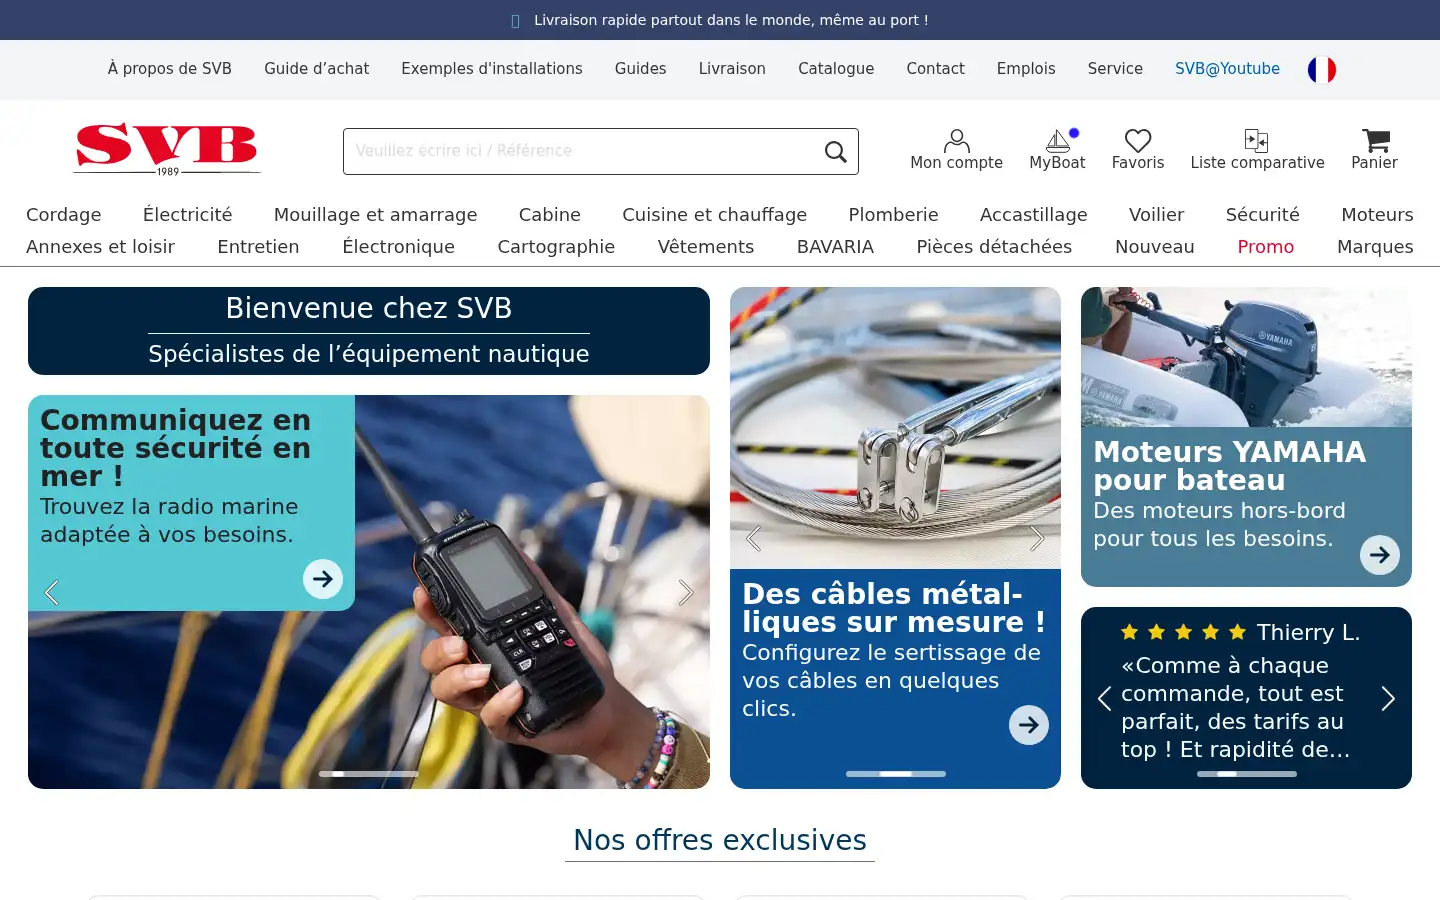Click the Yamaha outboard motor image
The width and height of the screenshot is (1440, 900).
point(1246,357)
